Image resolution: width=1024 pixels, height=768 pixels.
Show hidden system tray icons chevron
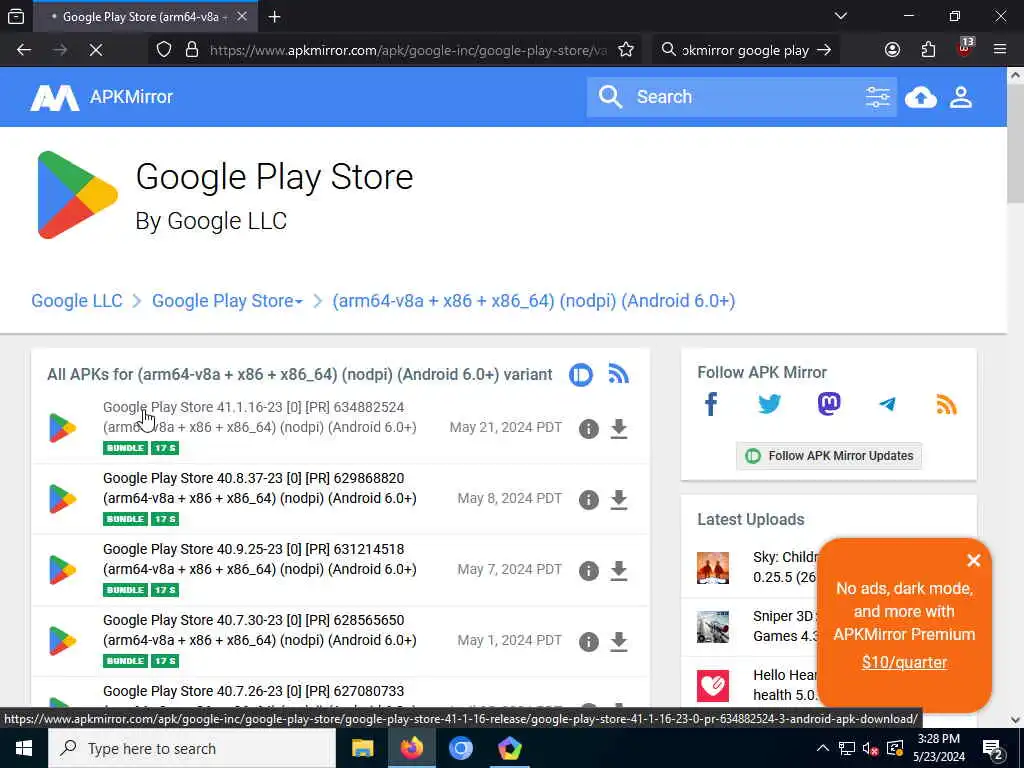(822, 748)
